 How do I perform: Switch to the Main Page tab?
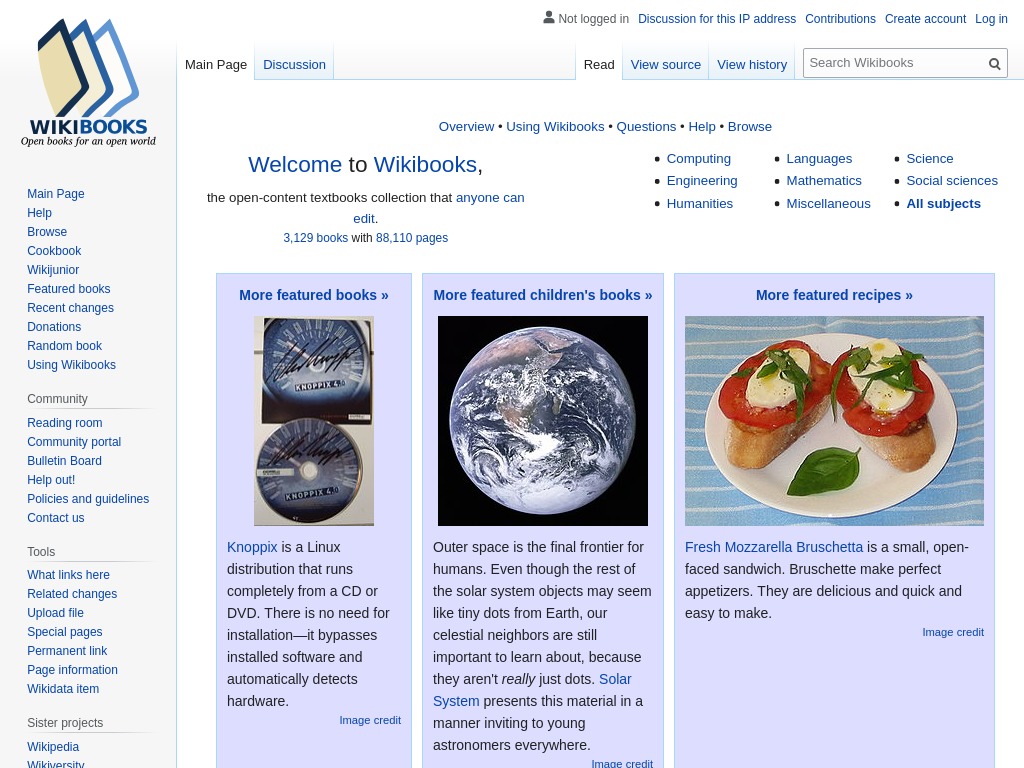click(x=216, y=65)
